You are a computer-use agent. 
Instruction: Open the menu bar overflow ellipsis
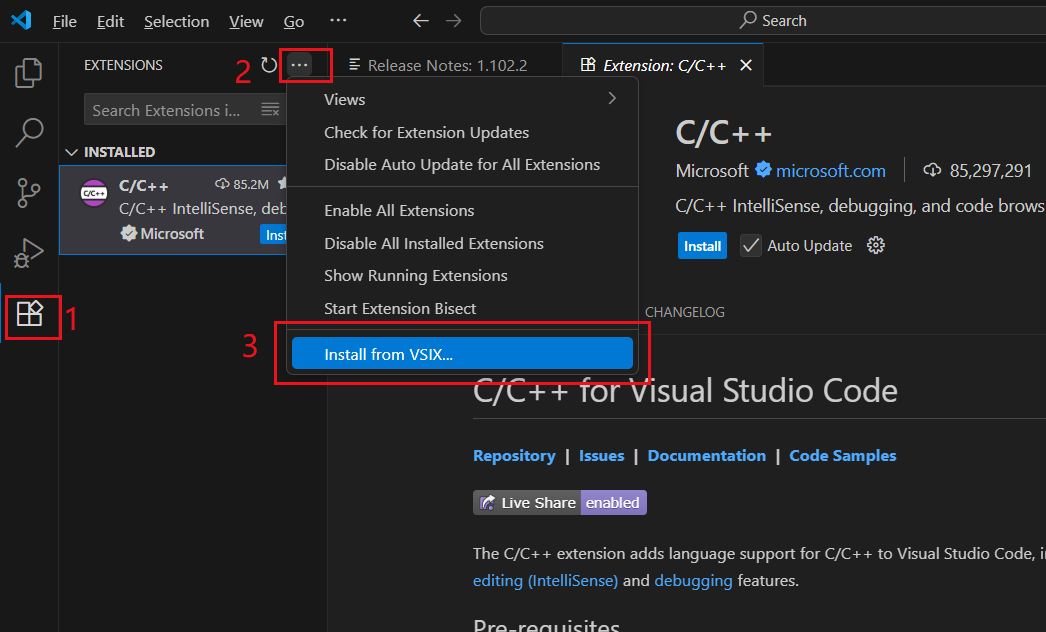click(338, 21)
